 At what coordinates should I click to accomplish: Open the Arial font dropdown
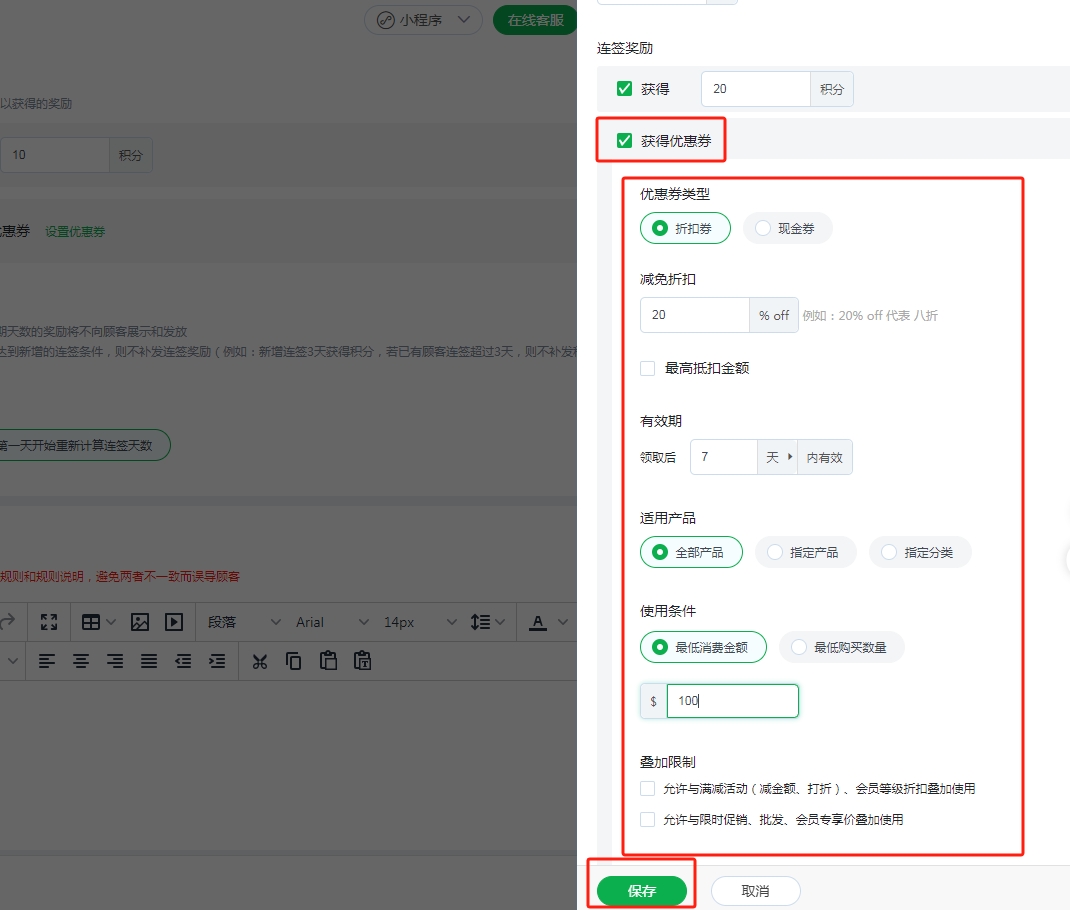(332, 621)
